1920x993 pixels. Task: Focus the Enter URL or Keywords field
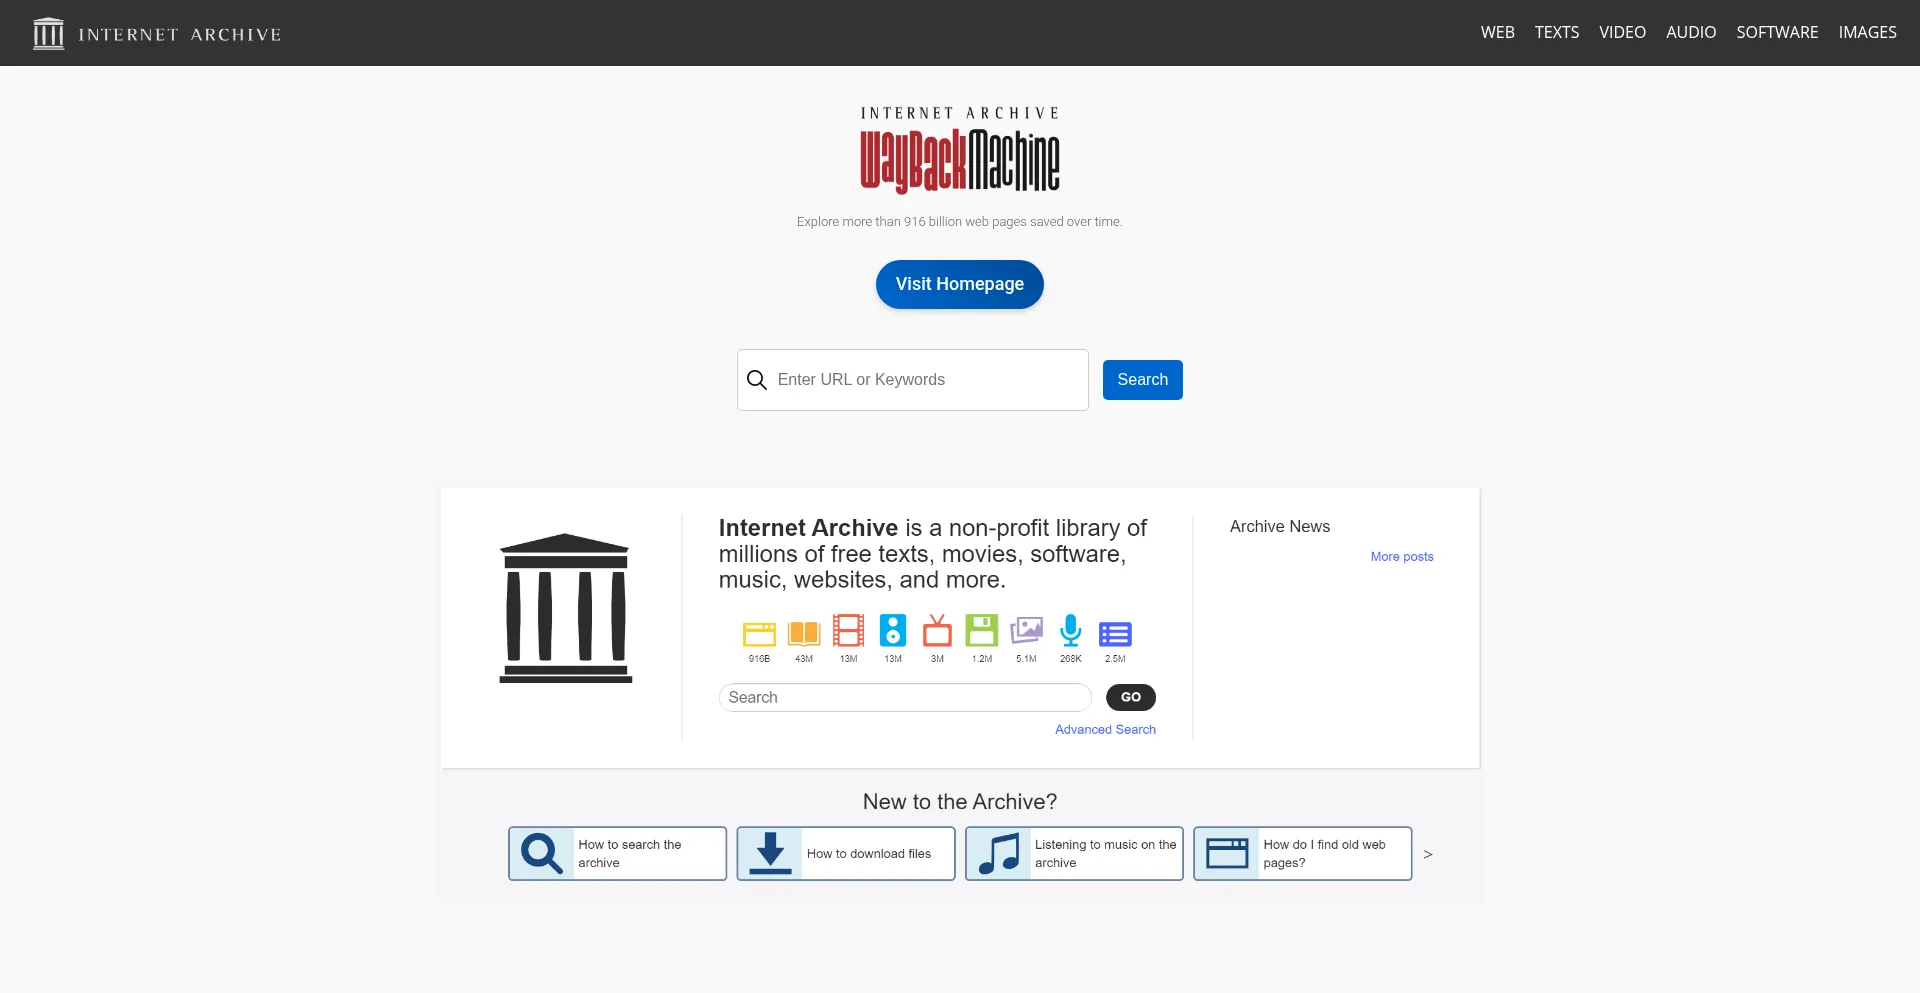(925, 380)
